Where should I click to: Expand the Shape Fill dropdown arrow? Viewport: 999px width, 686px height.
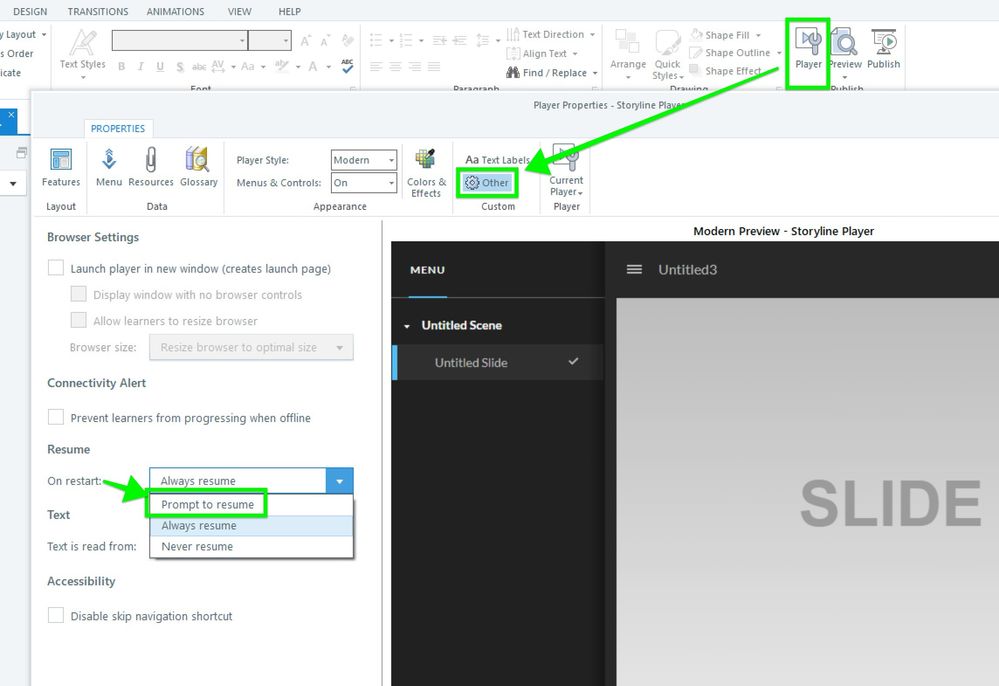pos(758,36)
